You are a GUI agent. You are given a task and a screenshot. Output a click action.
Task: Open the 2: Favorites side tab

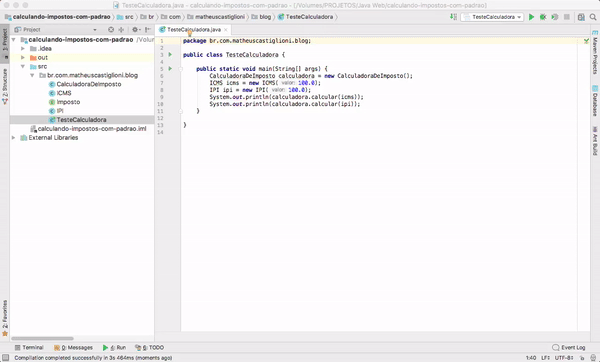(x=5, y=318)
